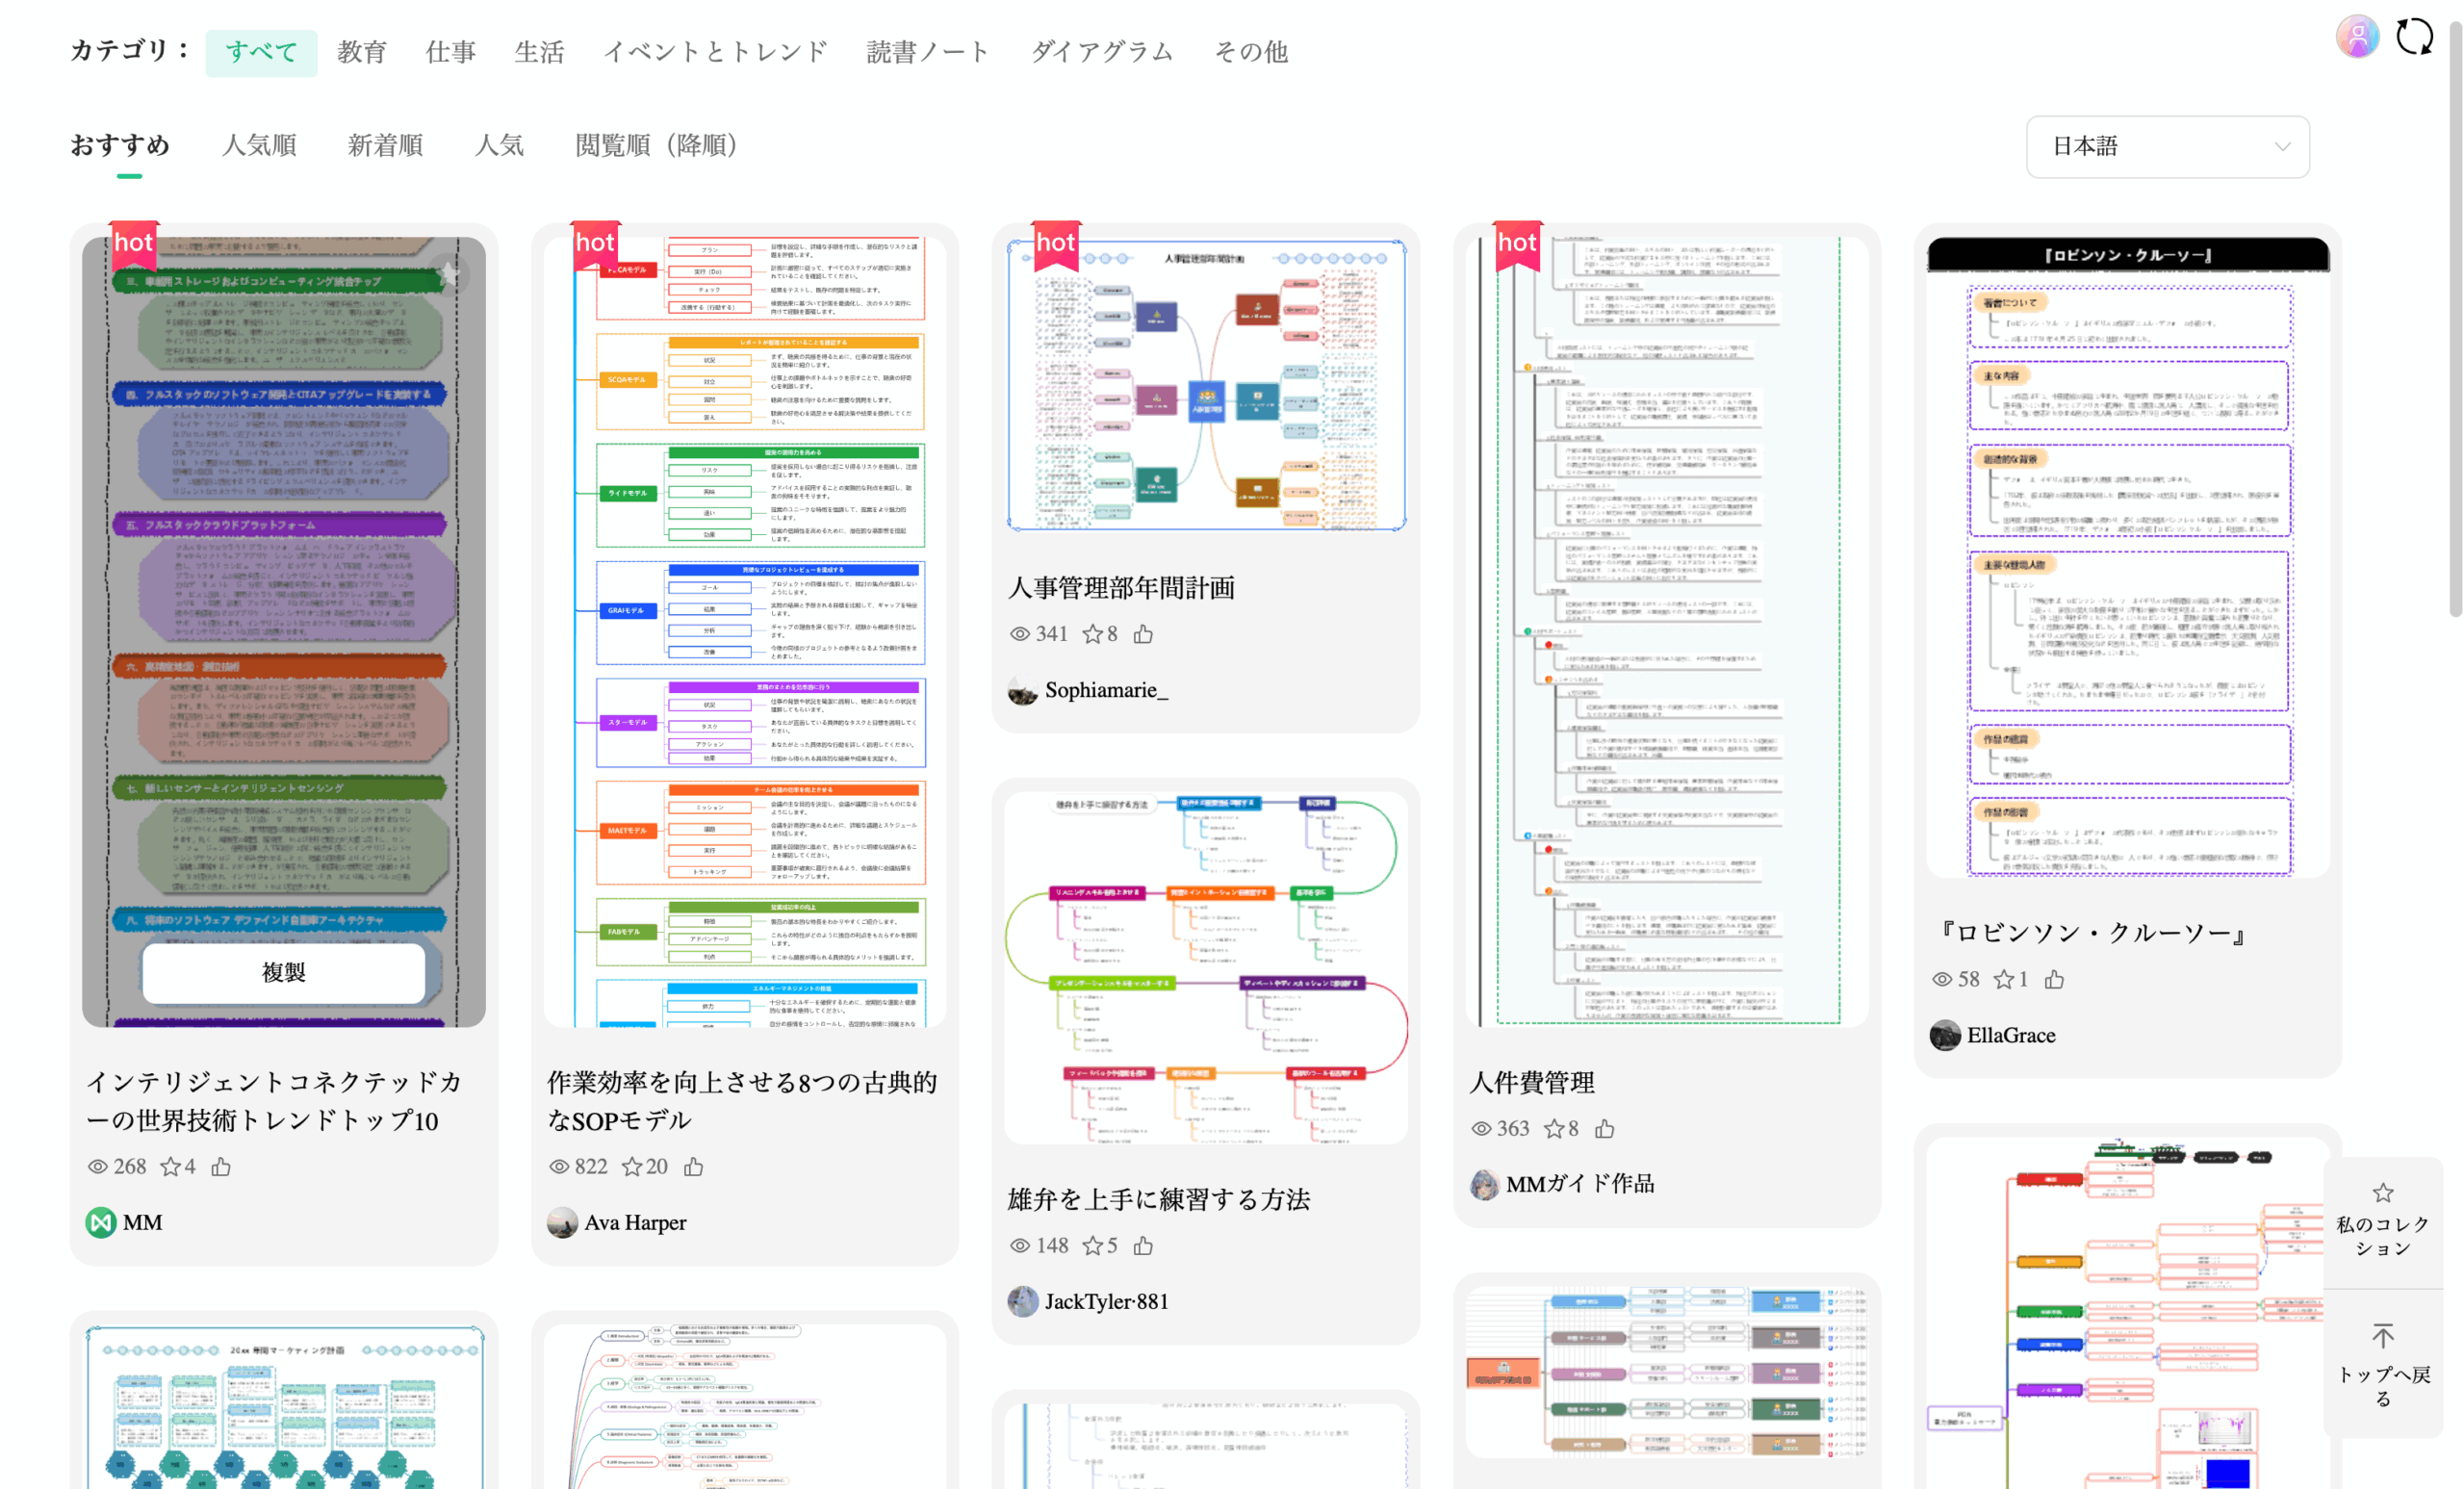Toggle star on インテリジェントコネクテッドカー card

[171, 1167]
